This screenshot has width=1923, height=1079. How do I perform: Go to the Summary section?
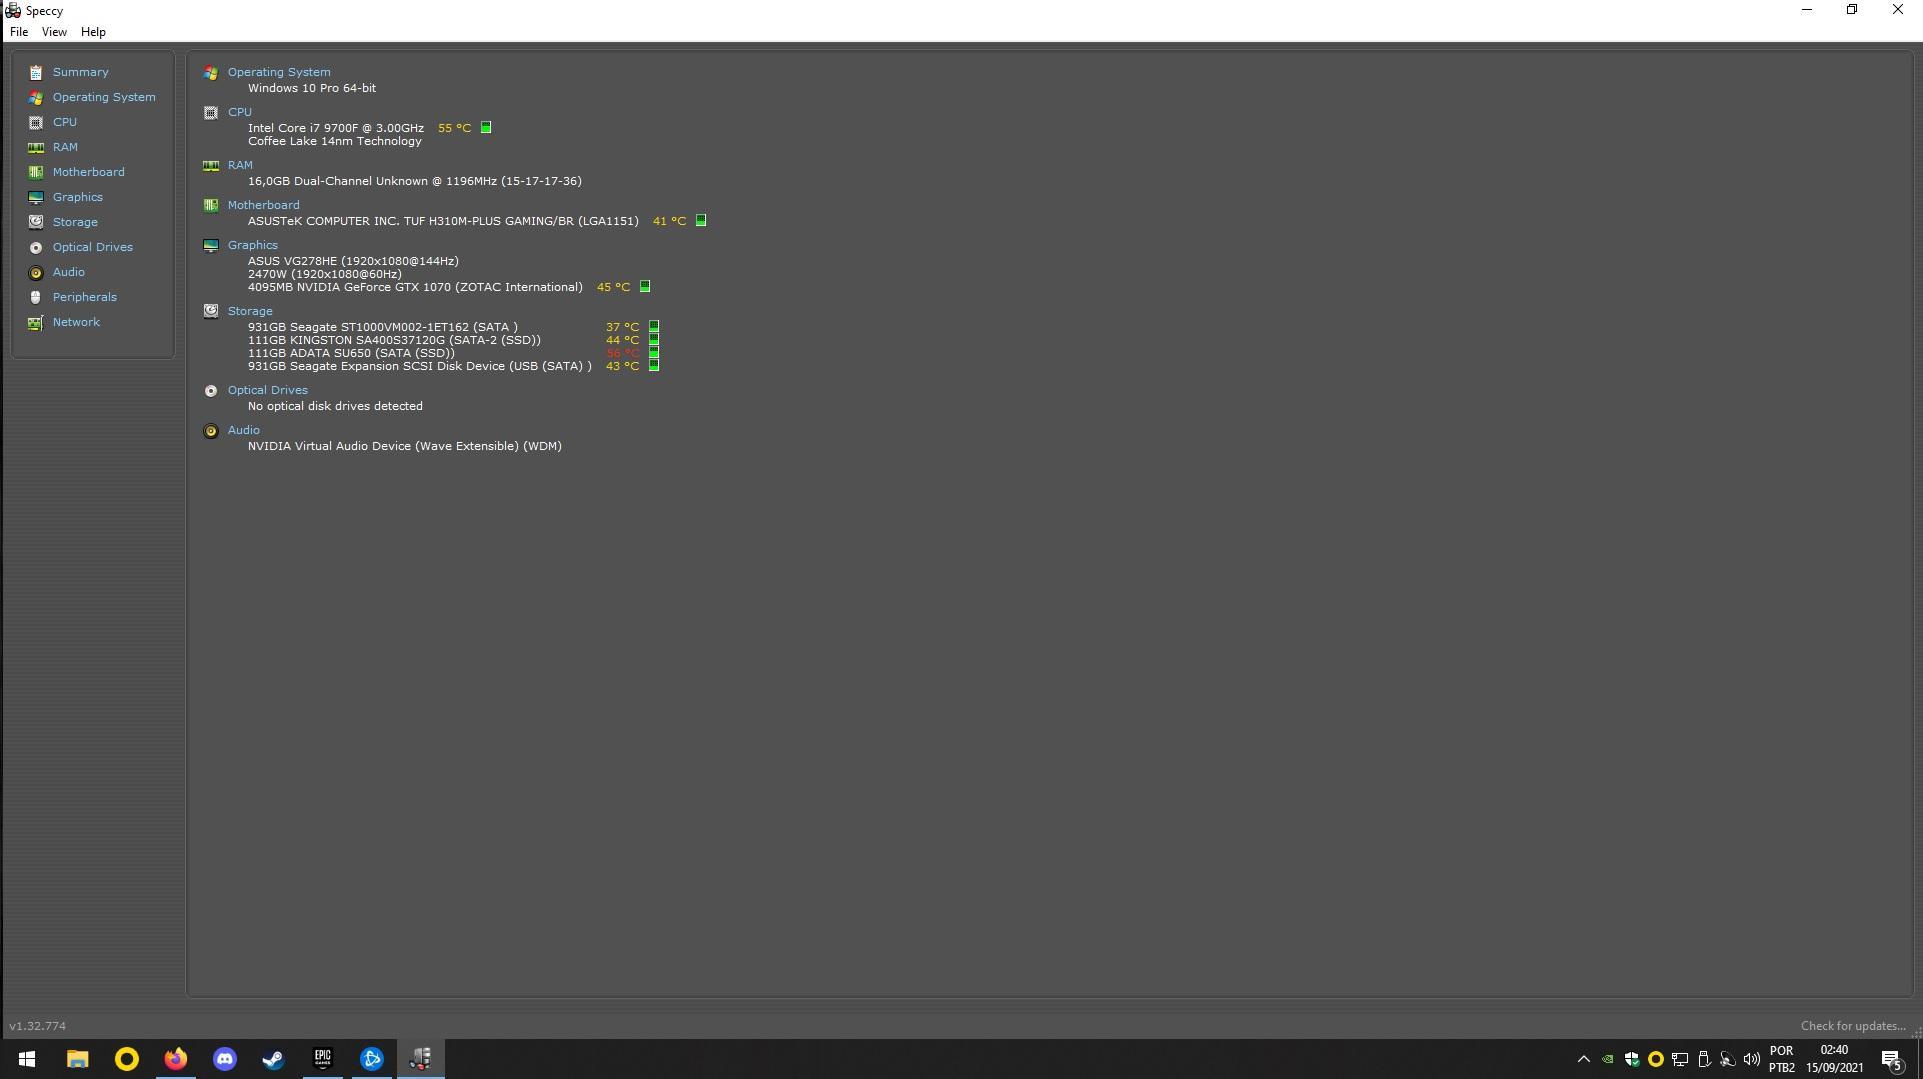pyautogui.click(x=81, y=72)
